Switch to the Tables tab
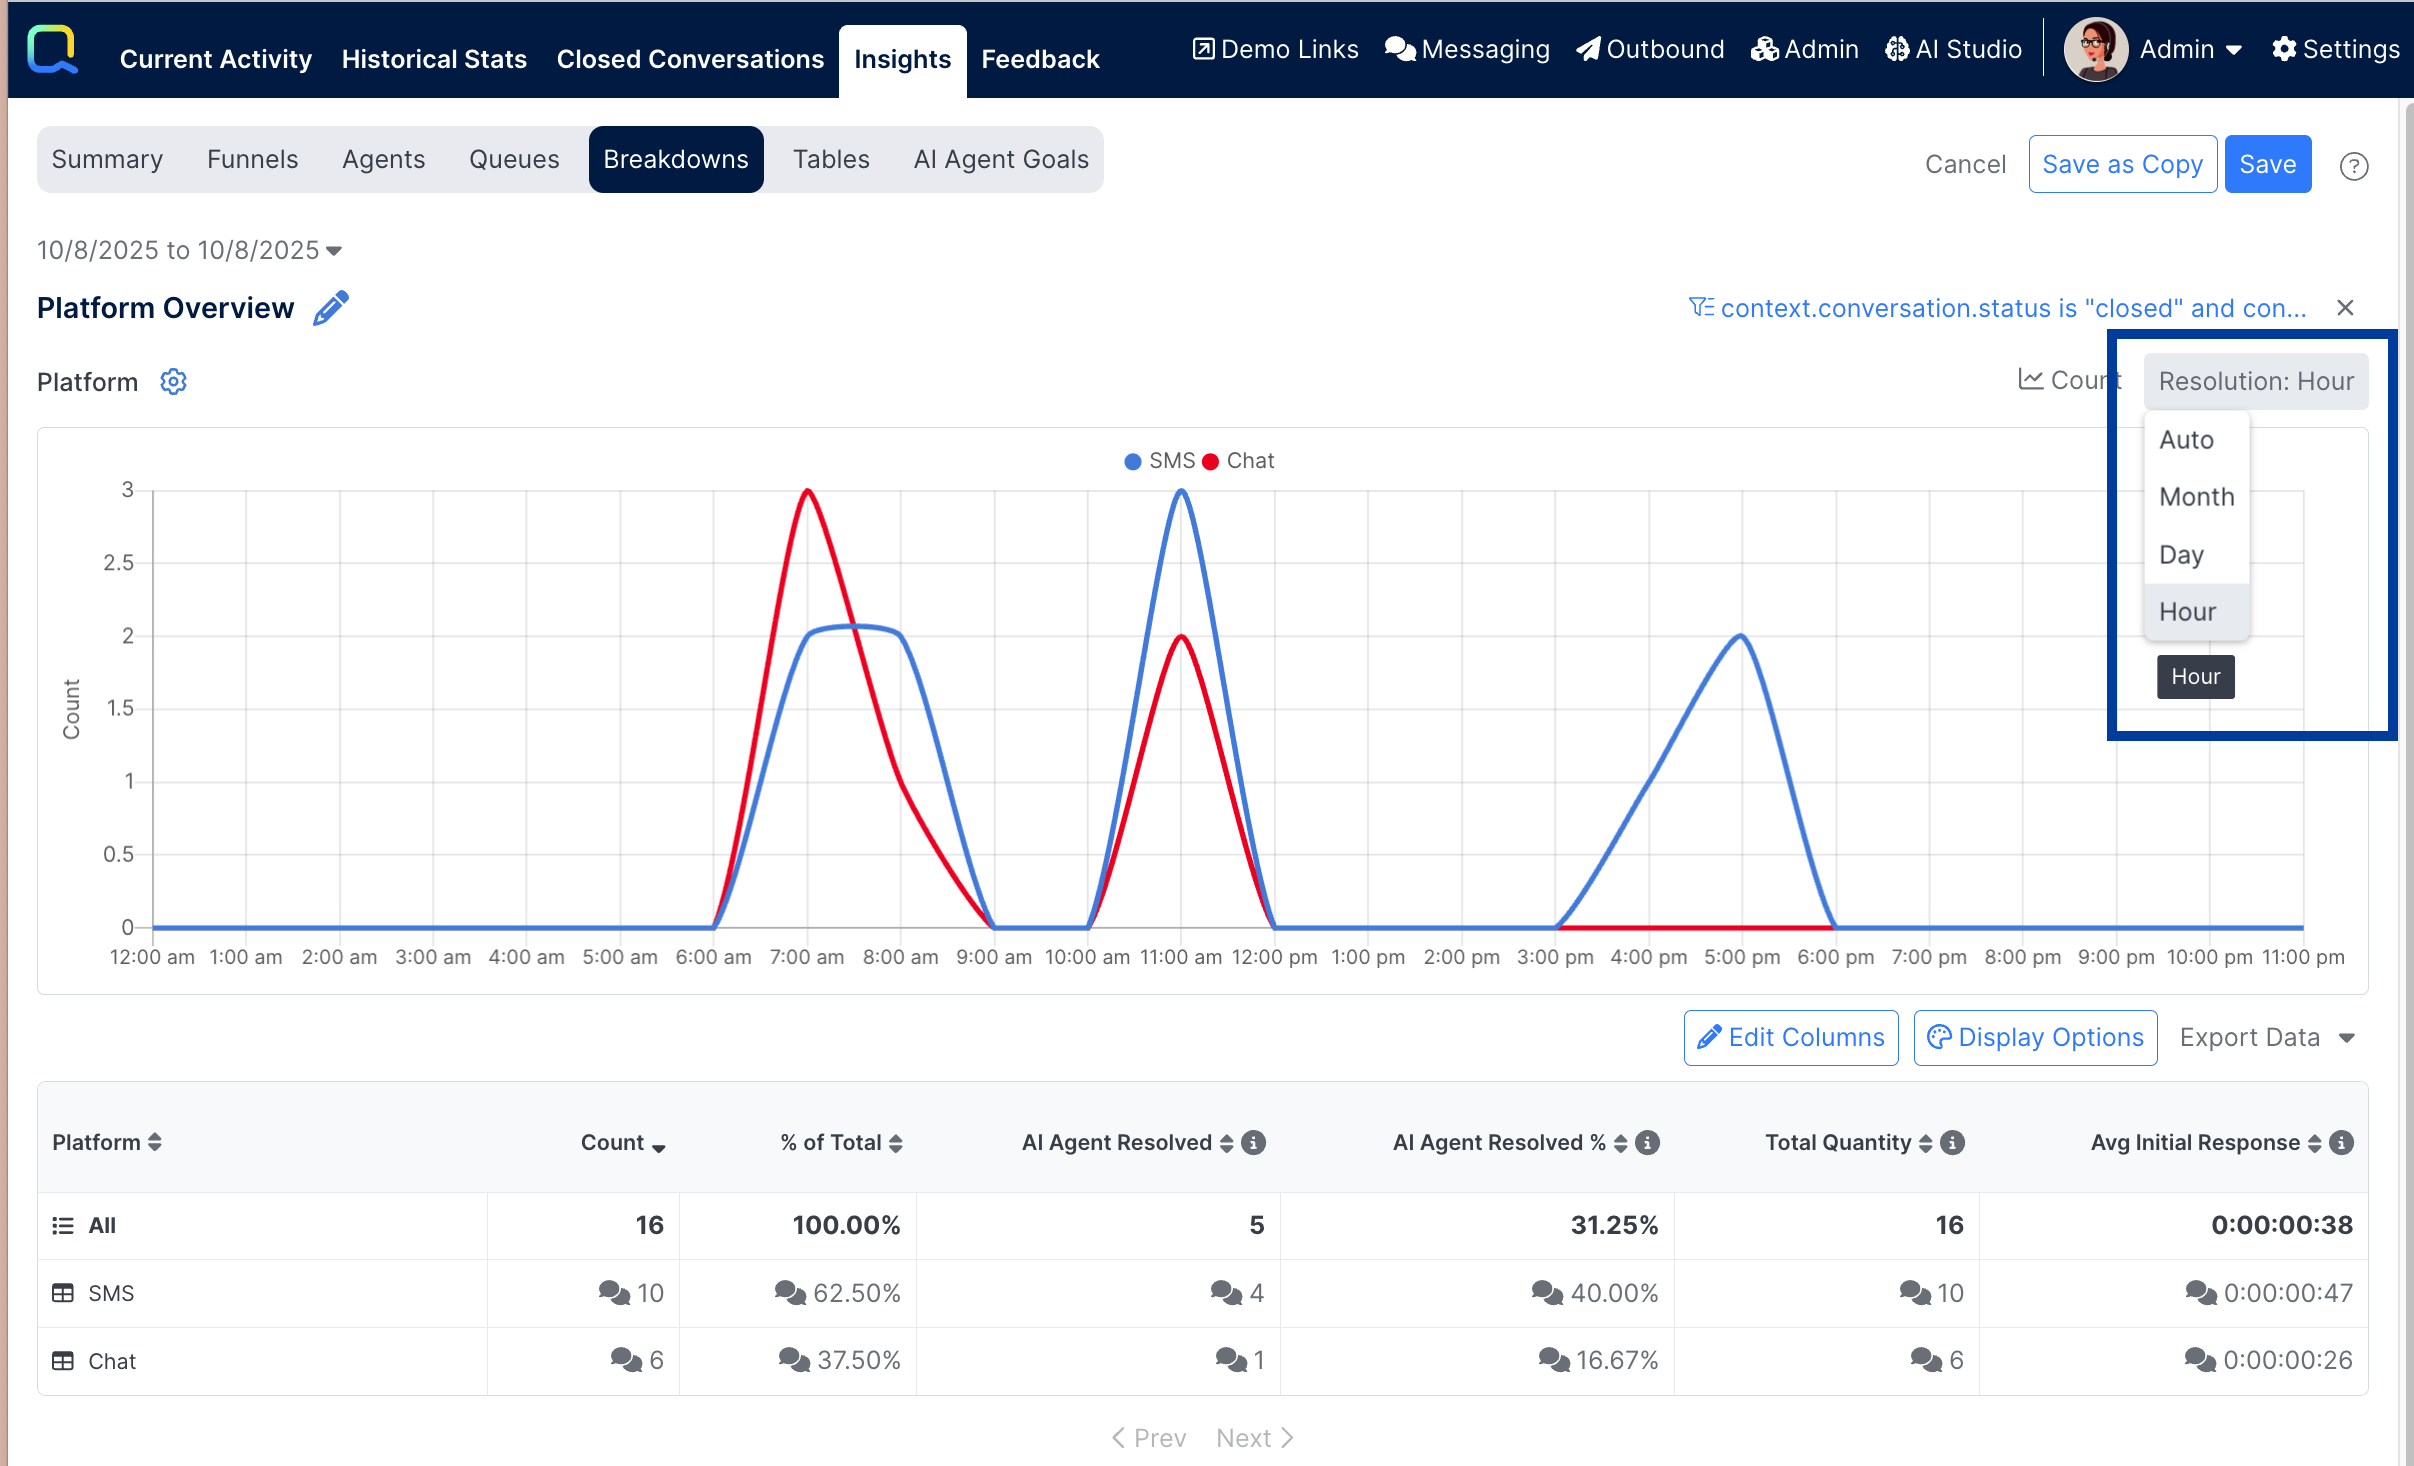Screen dimensions: 2414x1466 [x=830, y=160]
